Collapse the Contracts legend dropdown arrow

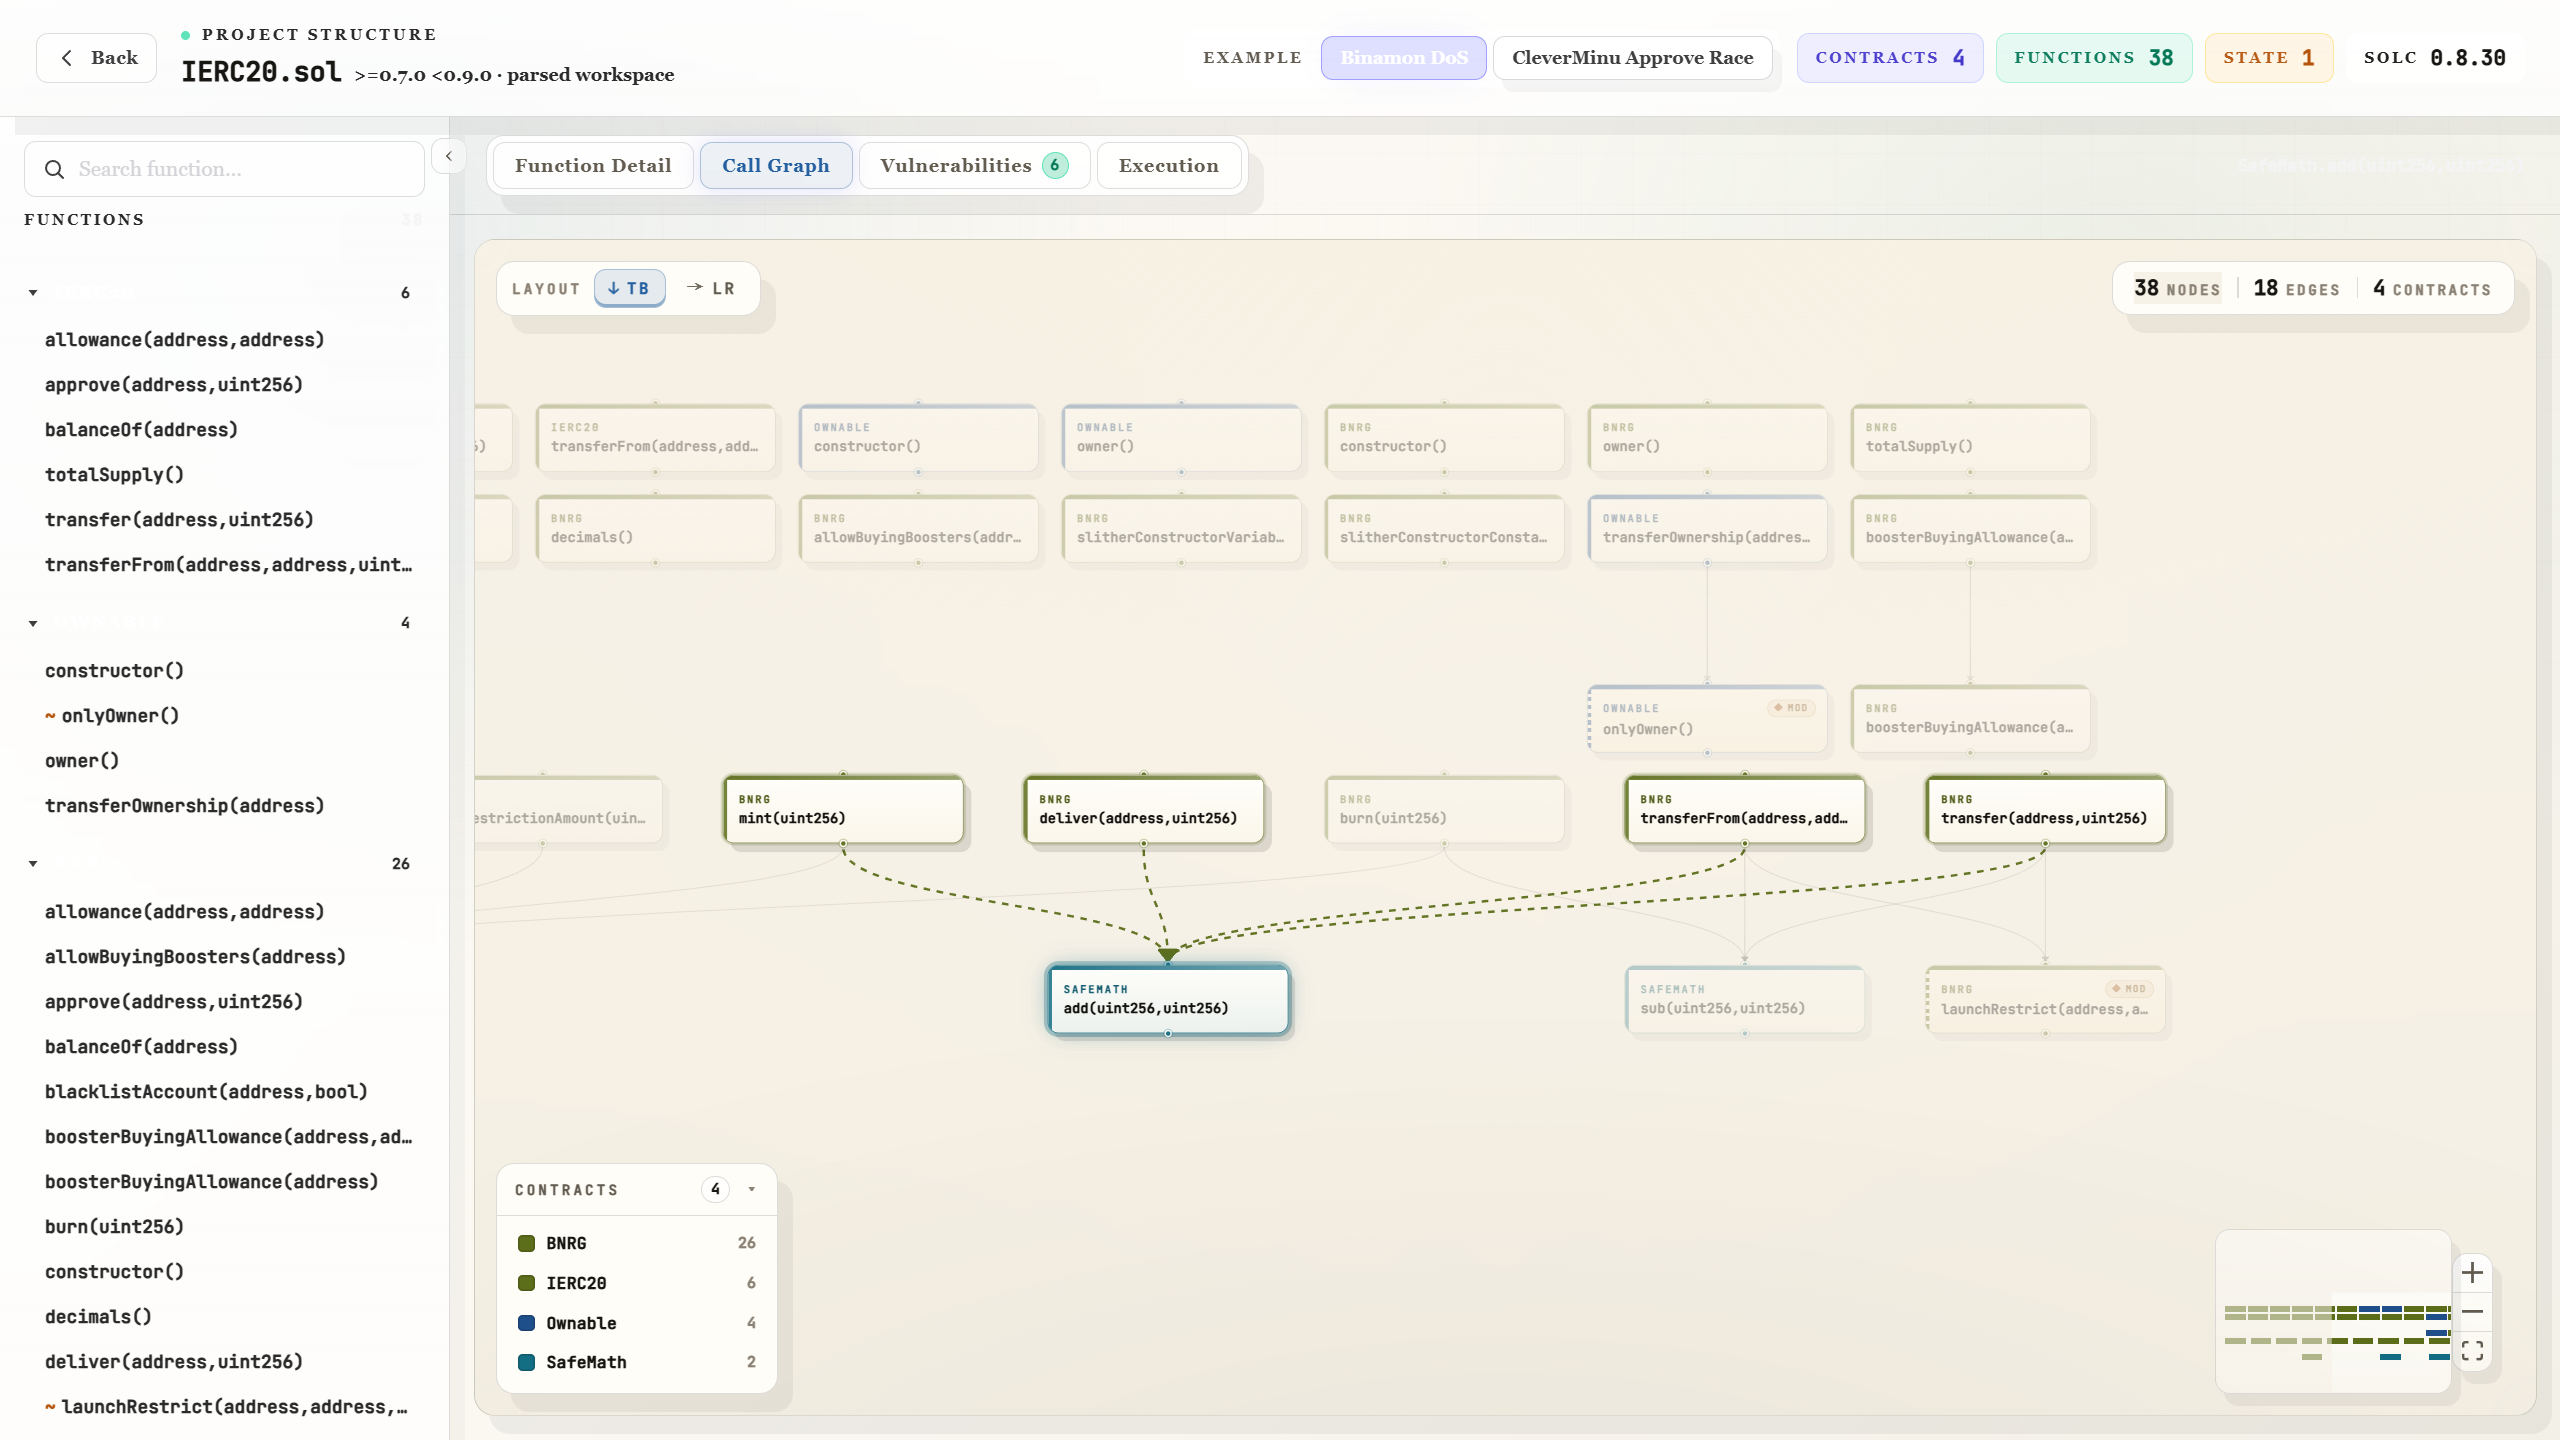pyautogui.click(x=751, y=1189)
